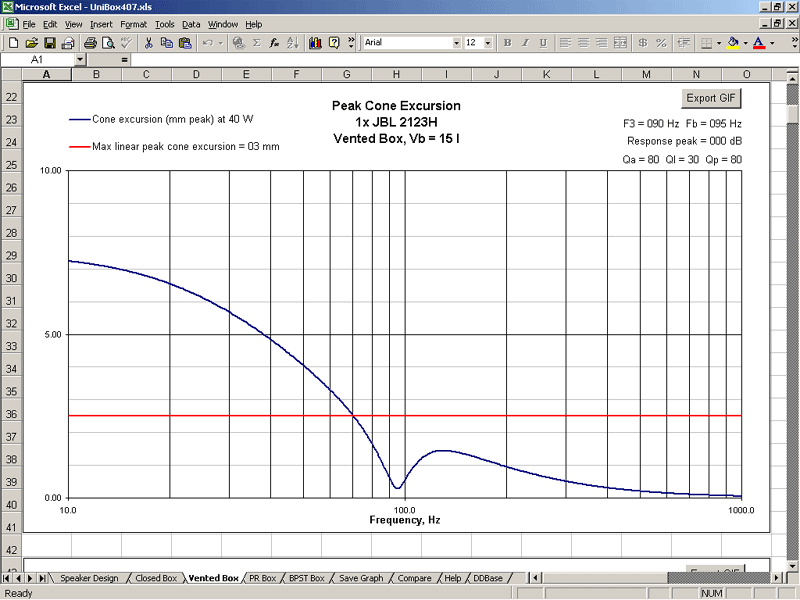Open the DDBase sheet tab
The width and height of the screenshot is (800, 600).
coord(488,578)
